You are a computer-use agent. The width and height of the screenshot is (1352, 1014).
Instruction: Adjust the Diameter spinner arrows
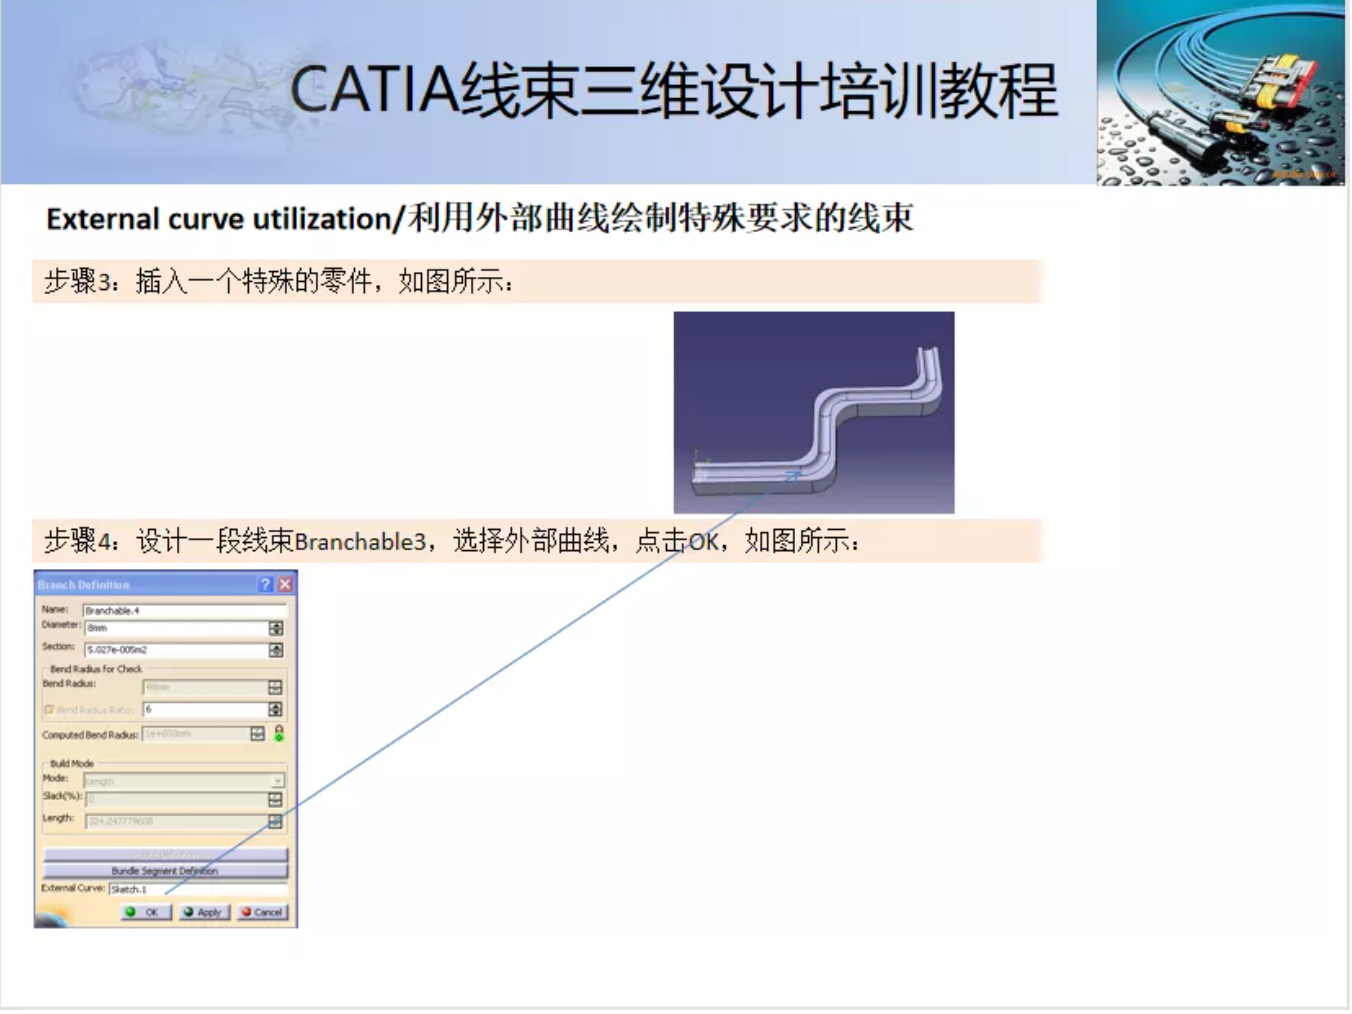click(x=276, y=629)
